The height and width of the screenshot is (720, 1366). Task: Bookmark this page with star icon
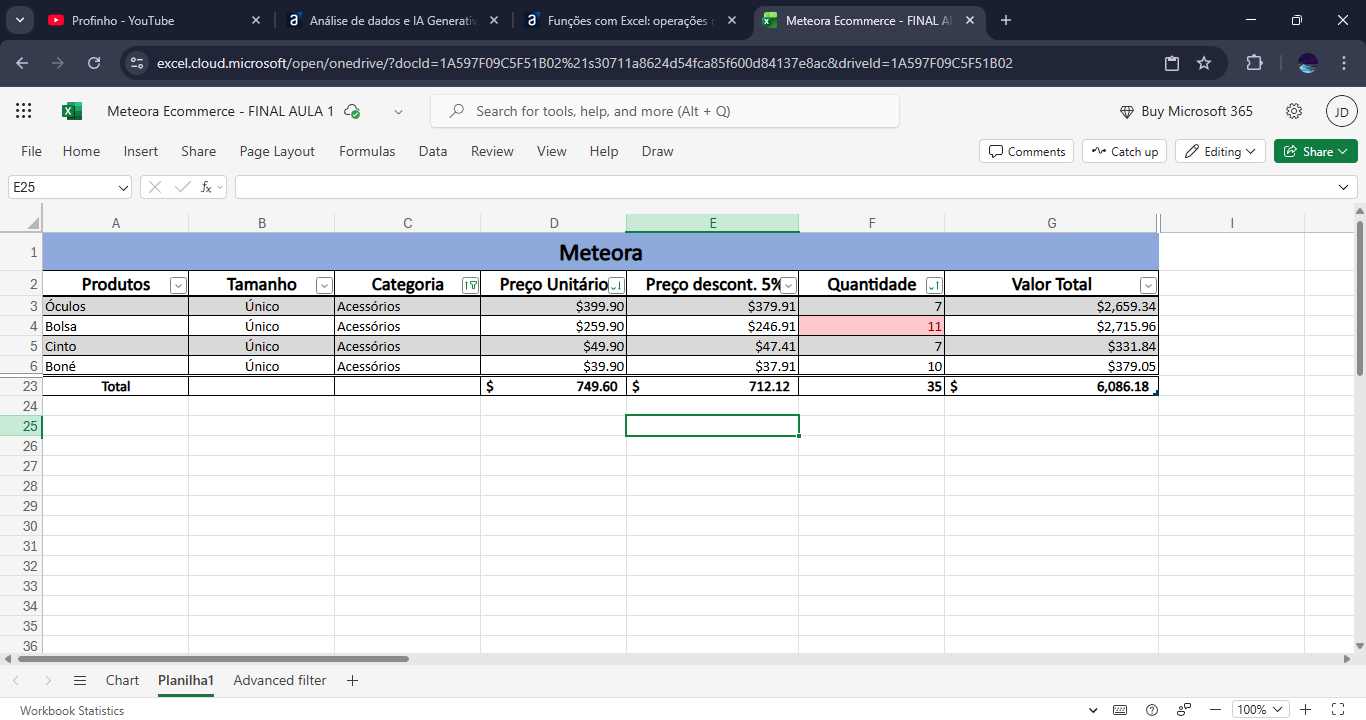click(x=1204, y=63)
